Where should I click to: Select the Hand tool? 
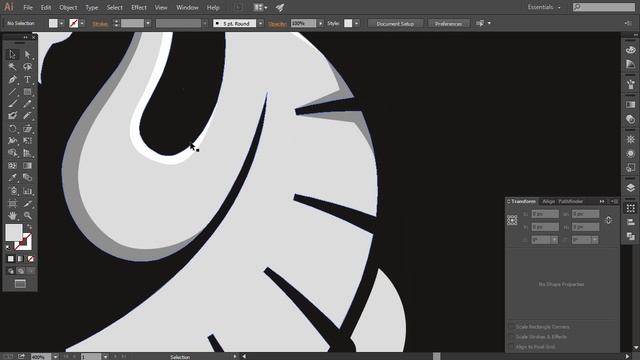tap(12, 215)
